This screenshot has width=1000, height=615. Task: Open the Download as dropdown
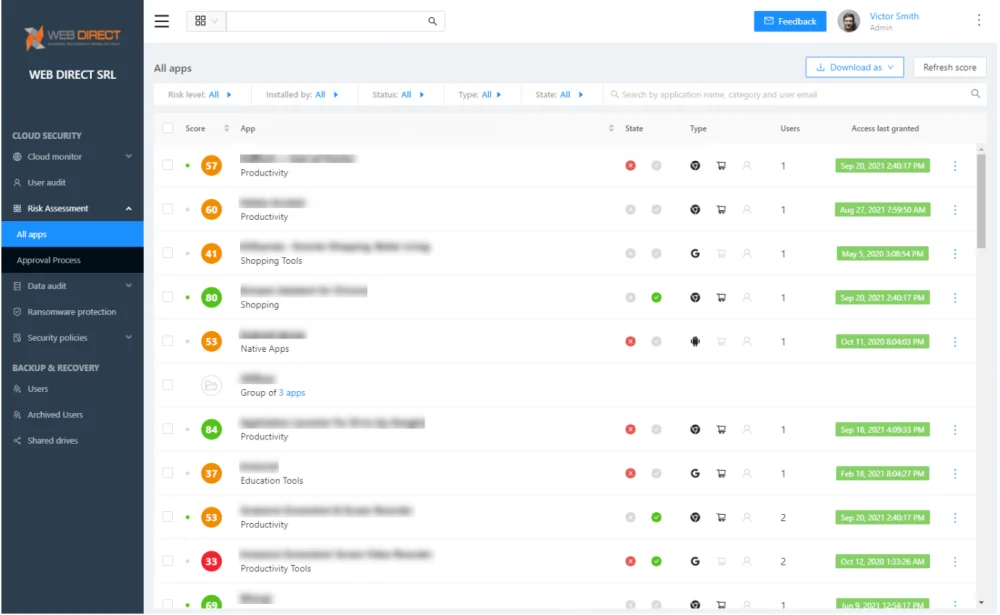855,67
